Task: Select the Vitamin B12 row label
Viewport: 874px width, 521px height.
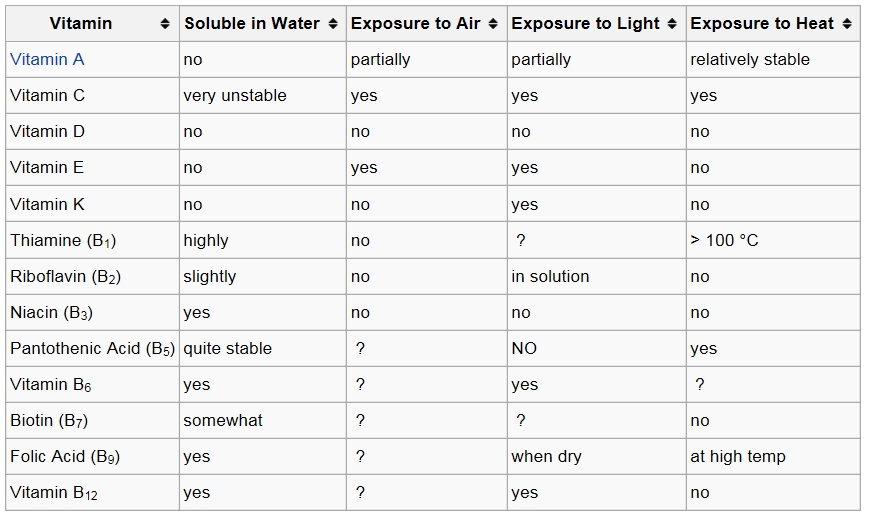Action: click(54, 493)
